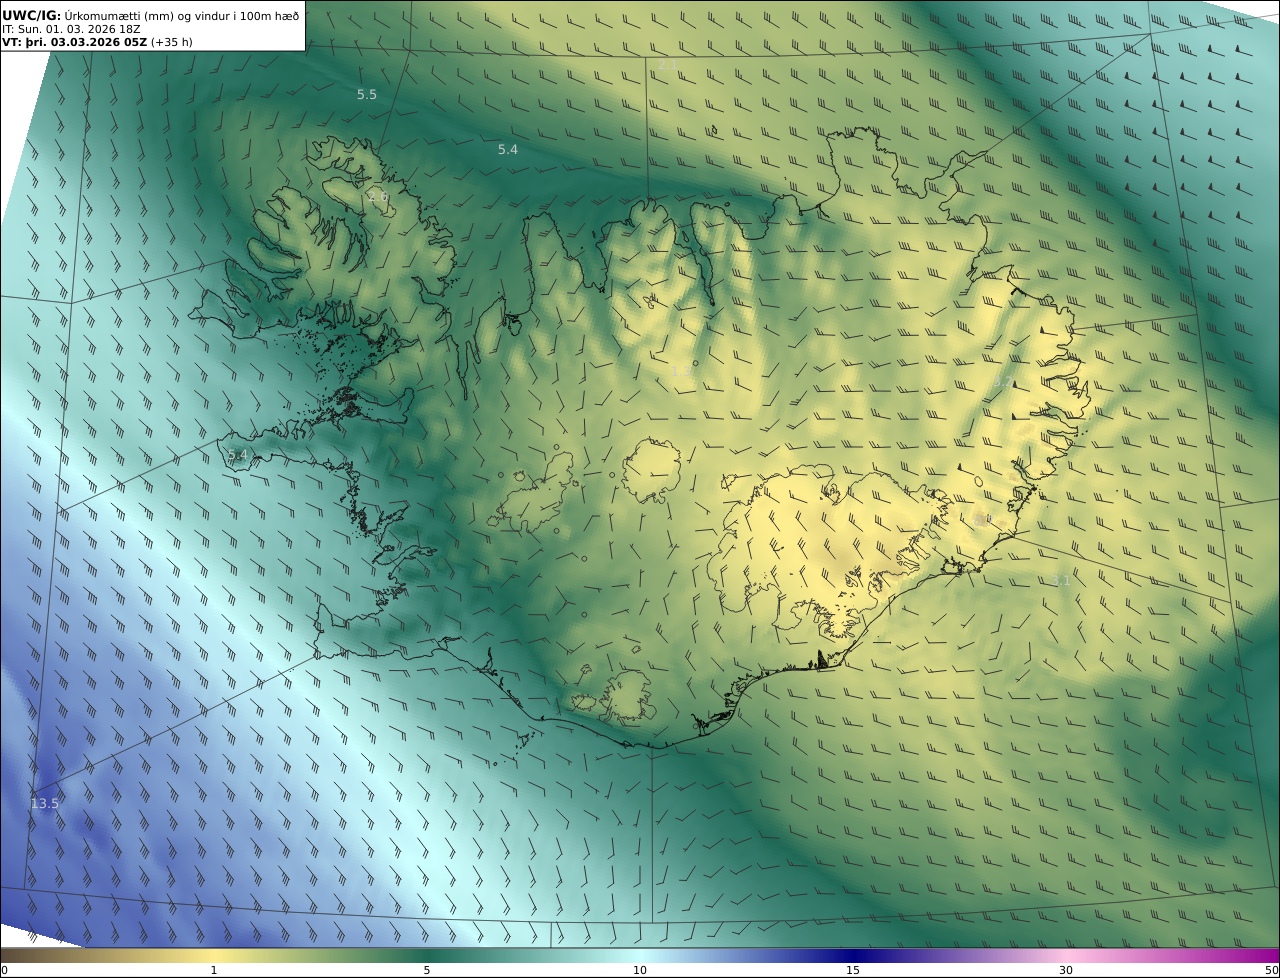1280x978 pixels.
Task: Click the colorbar tick label 5
Action: pos(427,970)
